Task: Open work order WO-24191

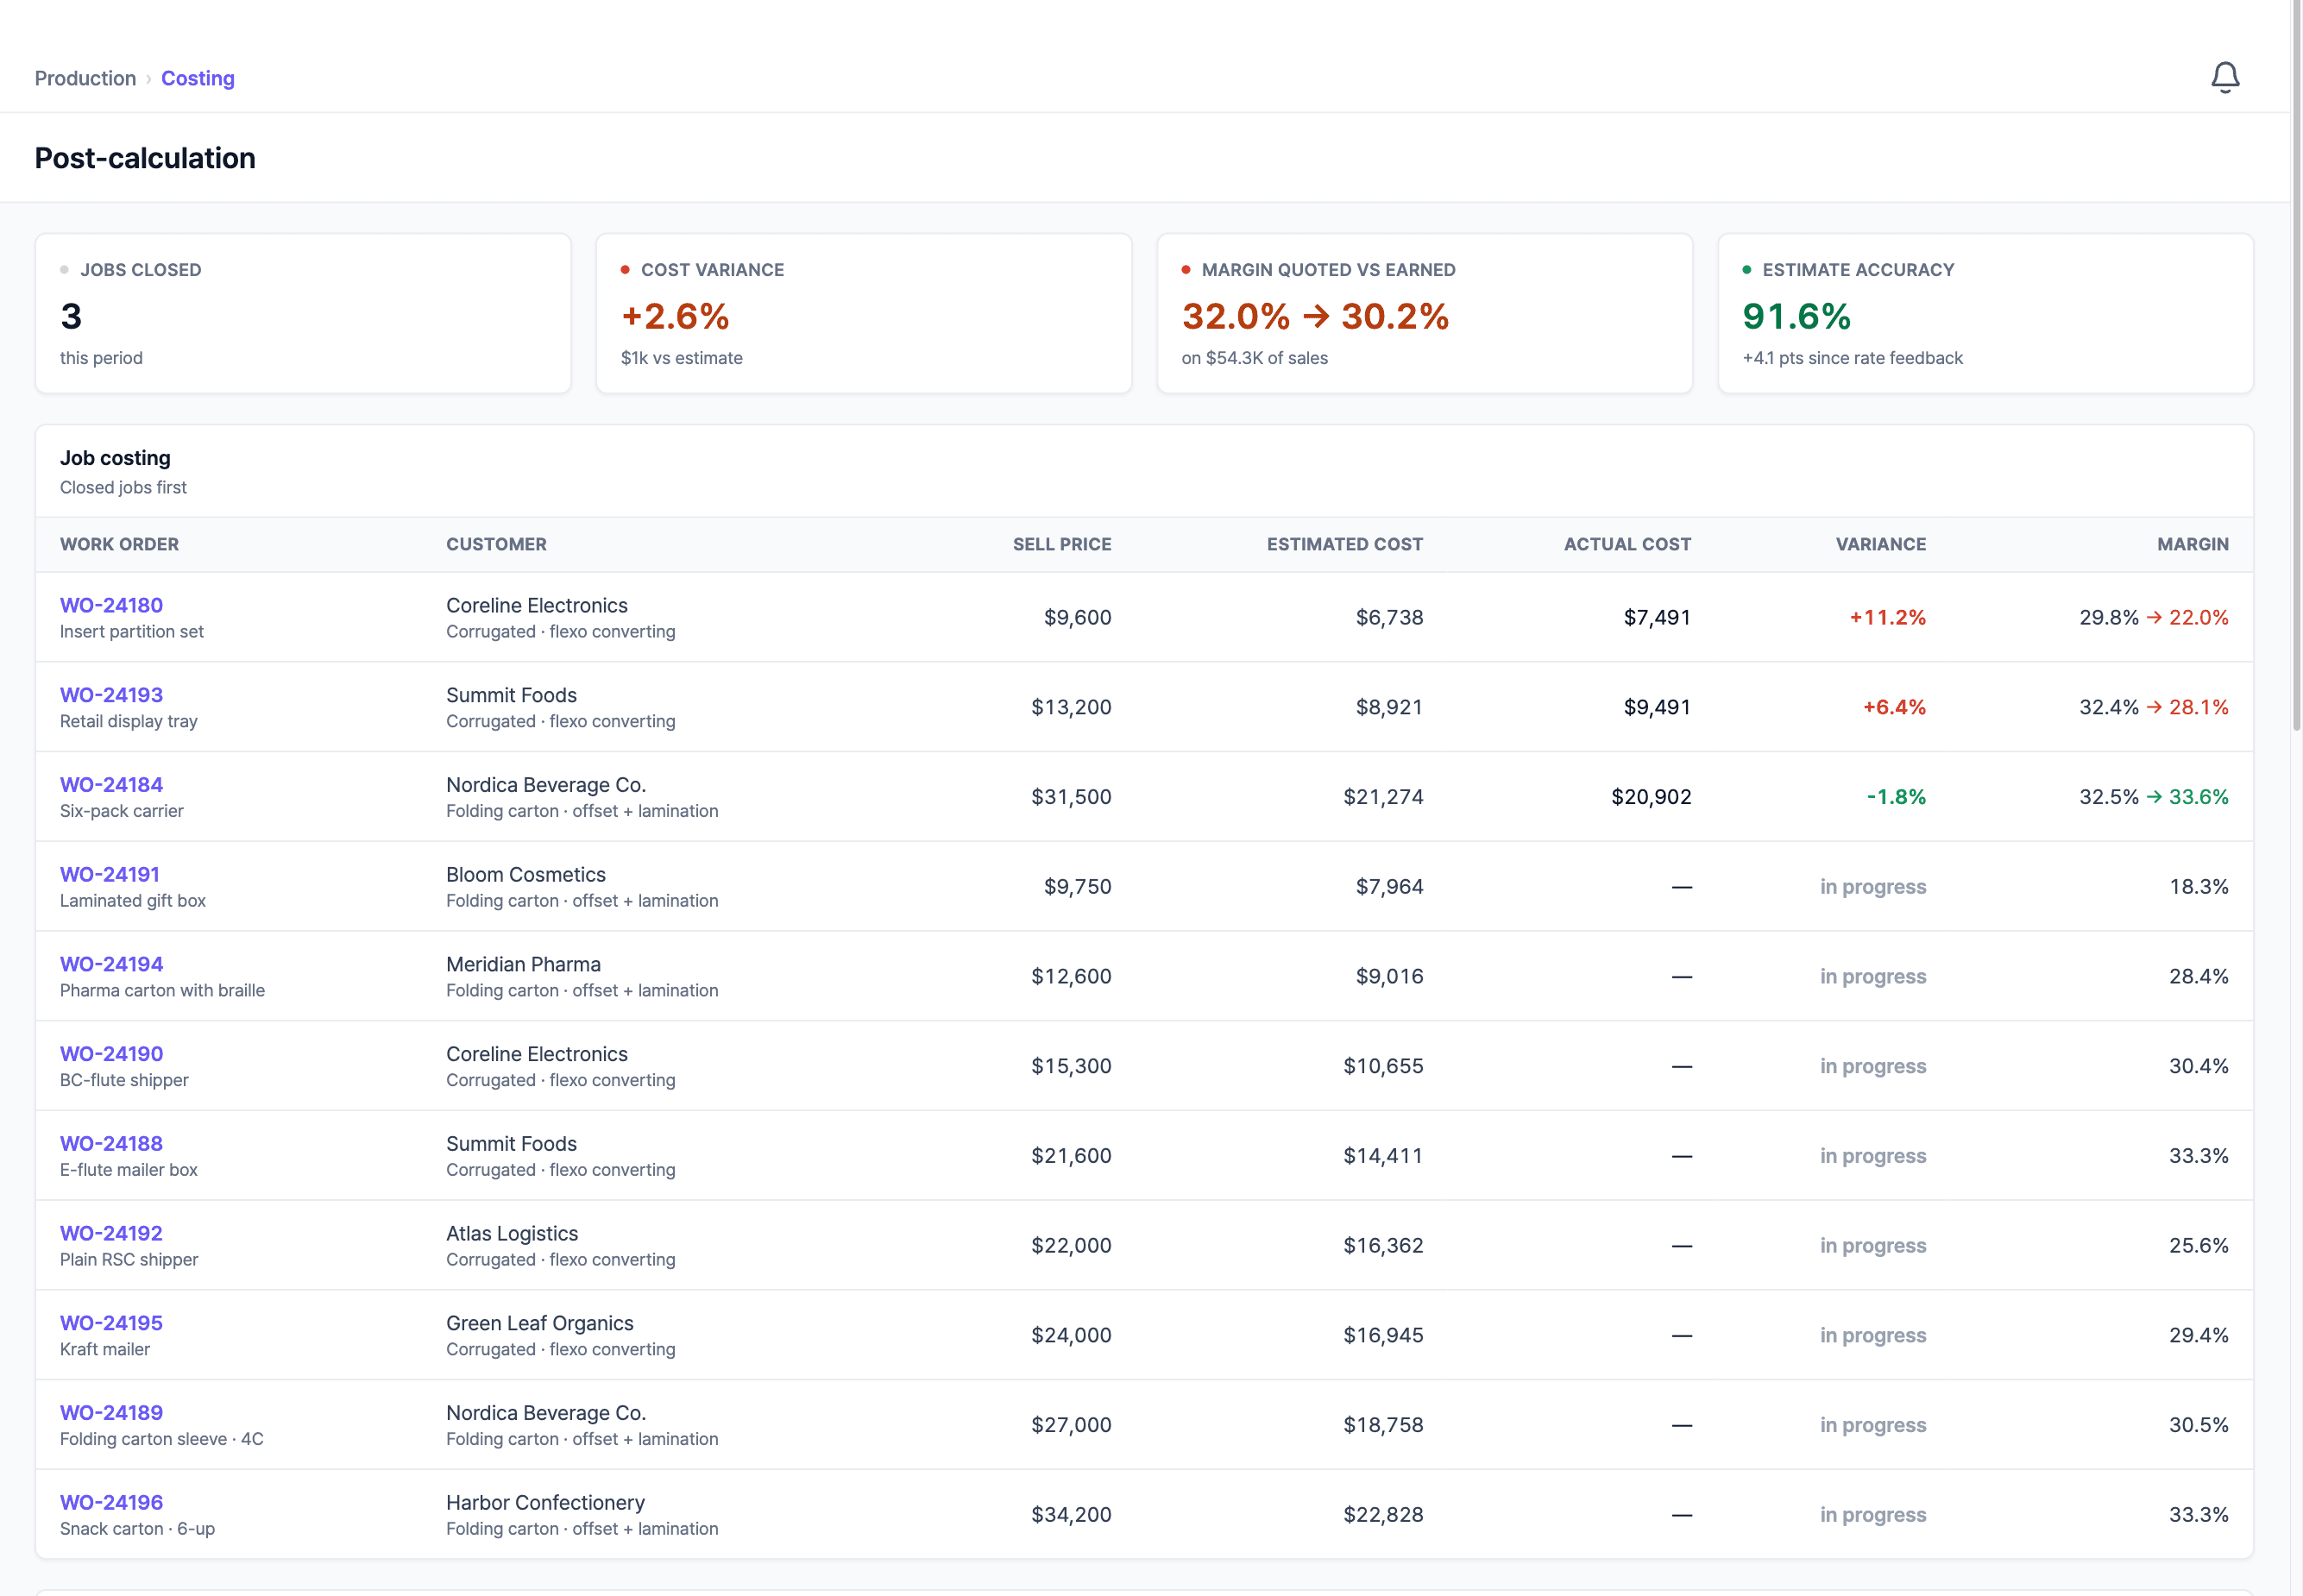Action: (110, 874)
